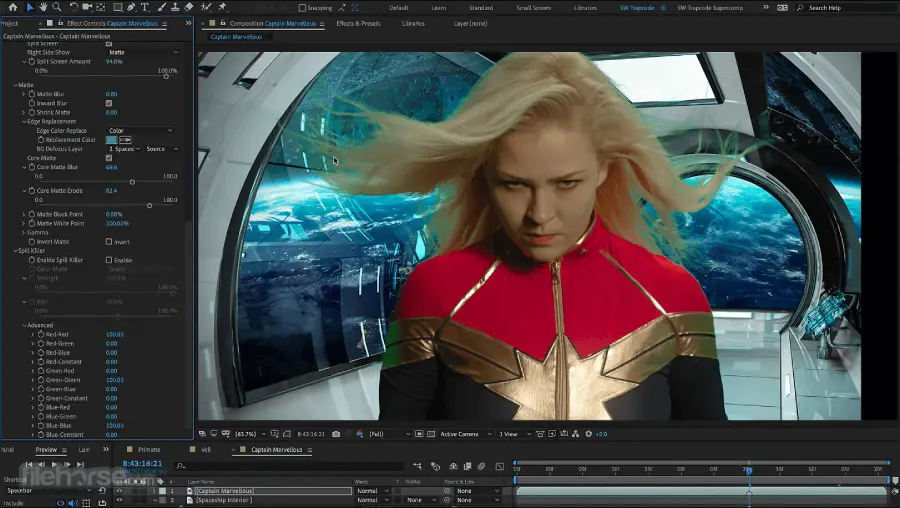Image resolution: width=900 pixels, height=508 pixels.
Task: Uncheck the Inward Blur checkbox
Action: pyautogui.click(x=109, y=103)
